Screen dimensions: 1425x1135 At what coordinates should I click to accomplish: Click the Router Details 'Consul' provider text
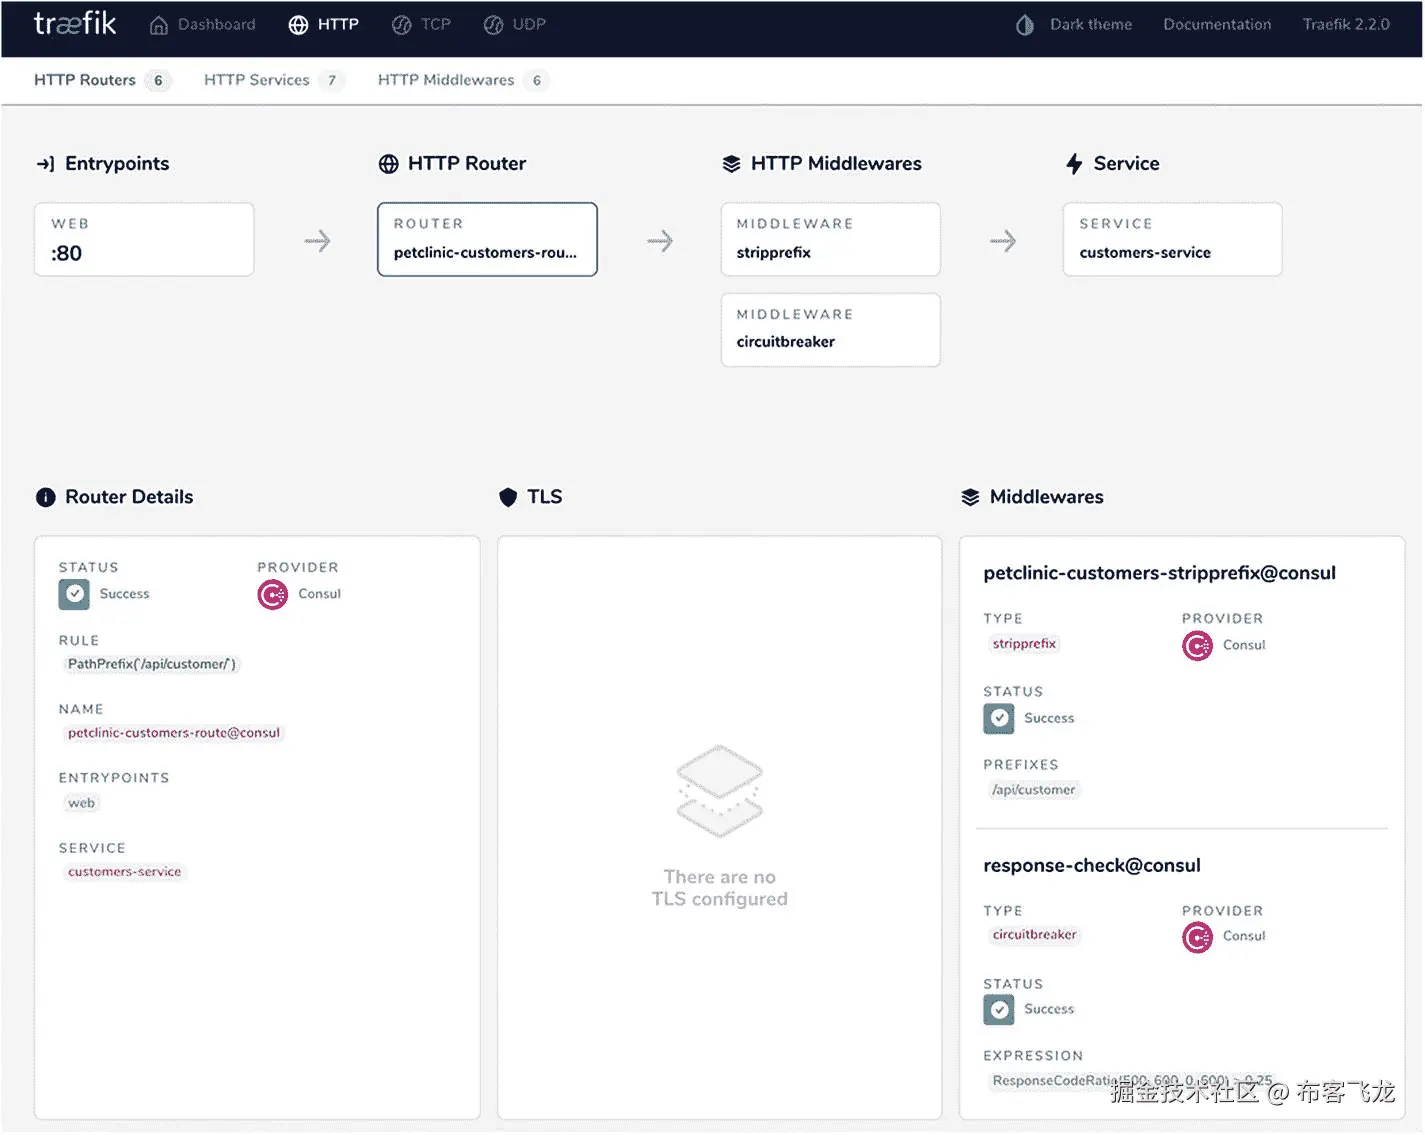pos(319,595)
